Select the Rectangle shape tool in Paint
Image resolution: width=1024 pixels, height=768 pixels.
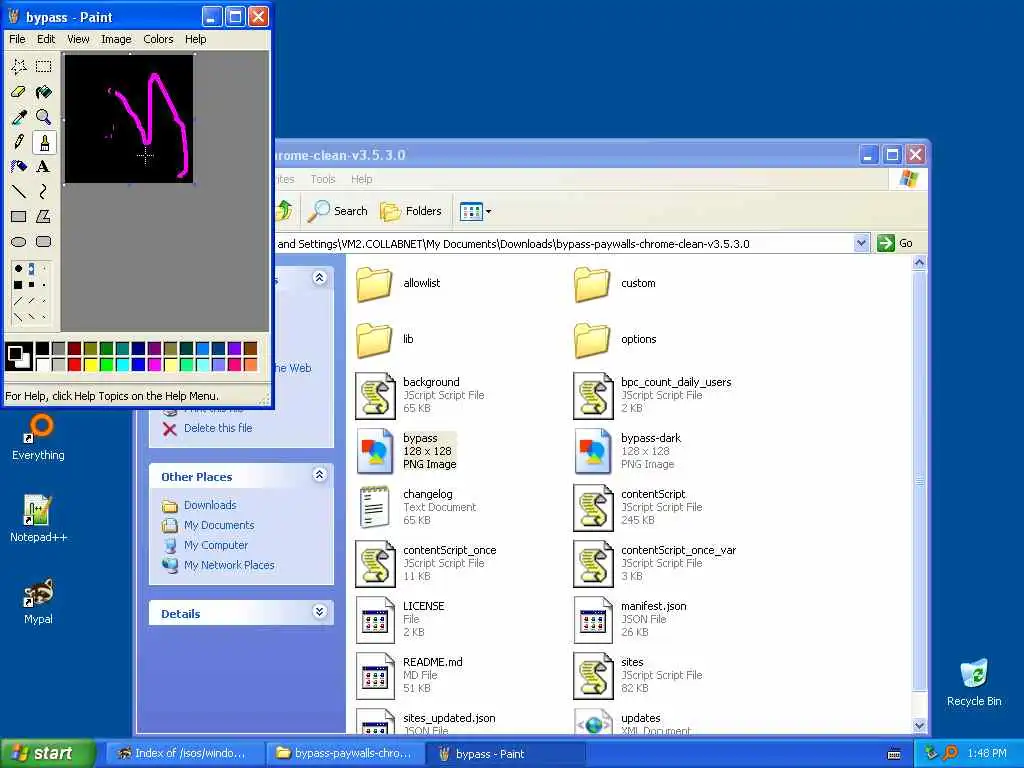coord(19,216)
